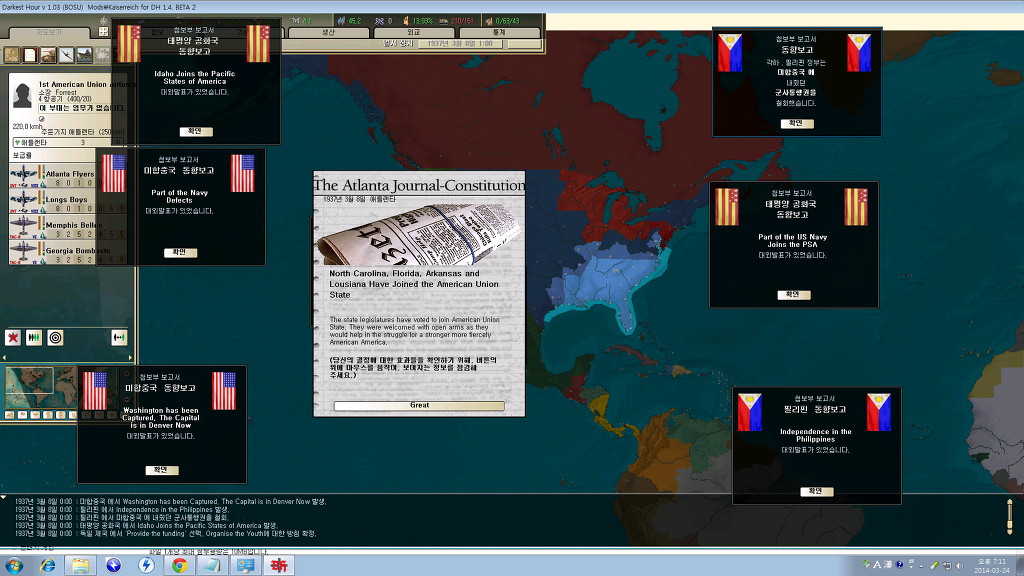Click the red X disband unit icon
The image size is (1024, 576).
(13, 338)
